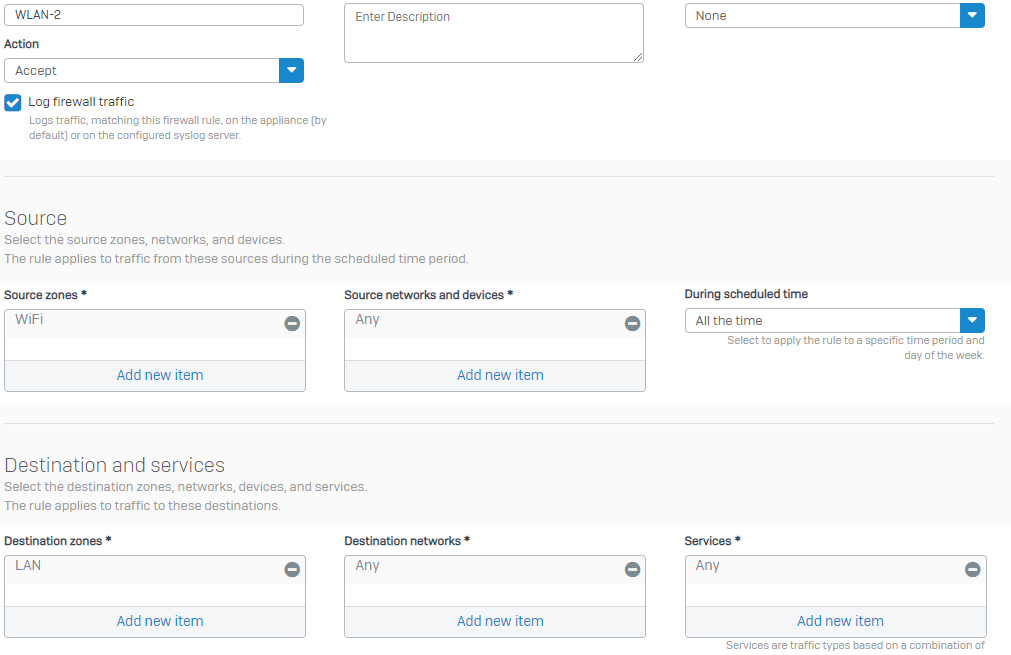
Task: Remove WiFi from Source zones
Action: (292, 323)
